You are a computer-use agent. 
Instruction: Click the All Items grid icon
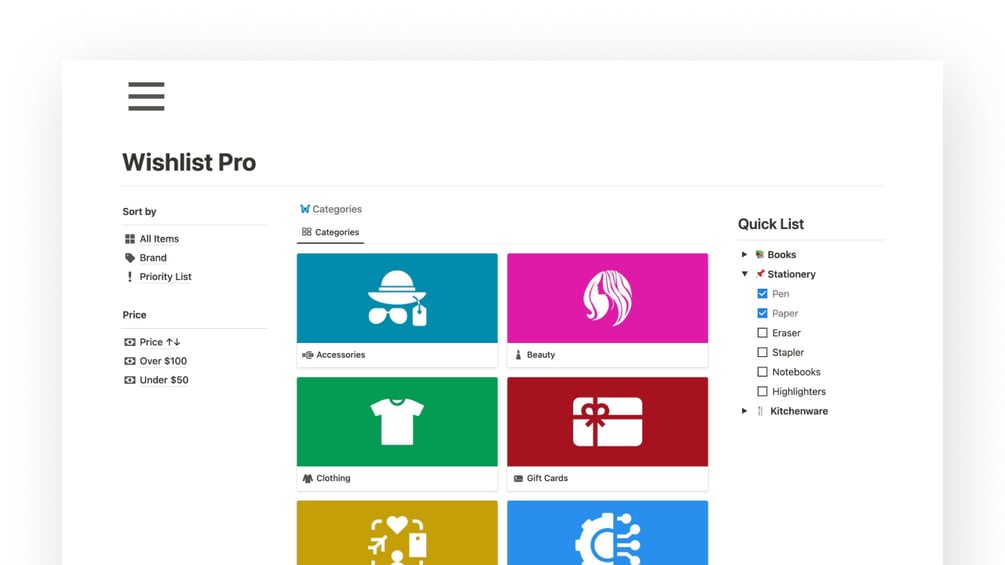[129, 239]
